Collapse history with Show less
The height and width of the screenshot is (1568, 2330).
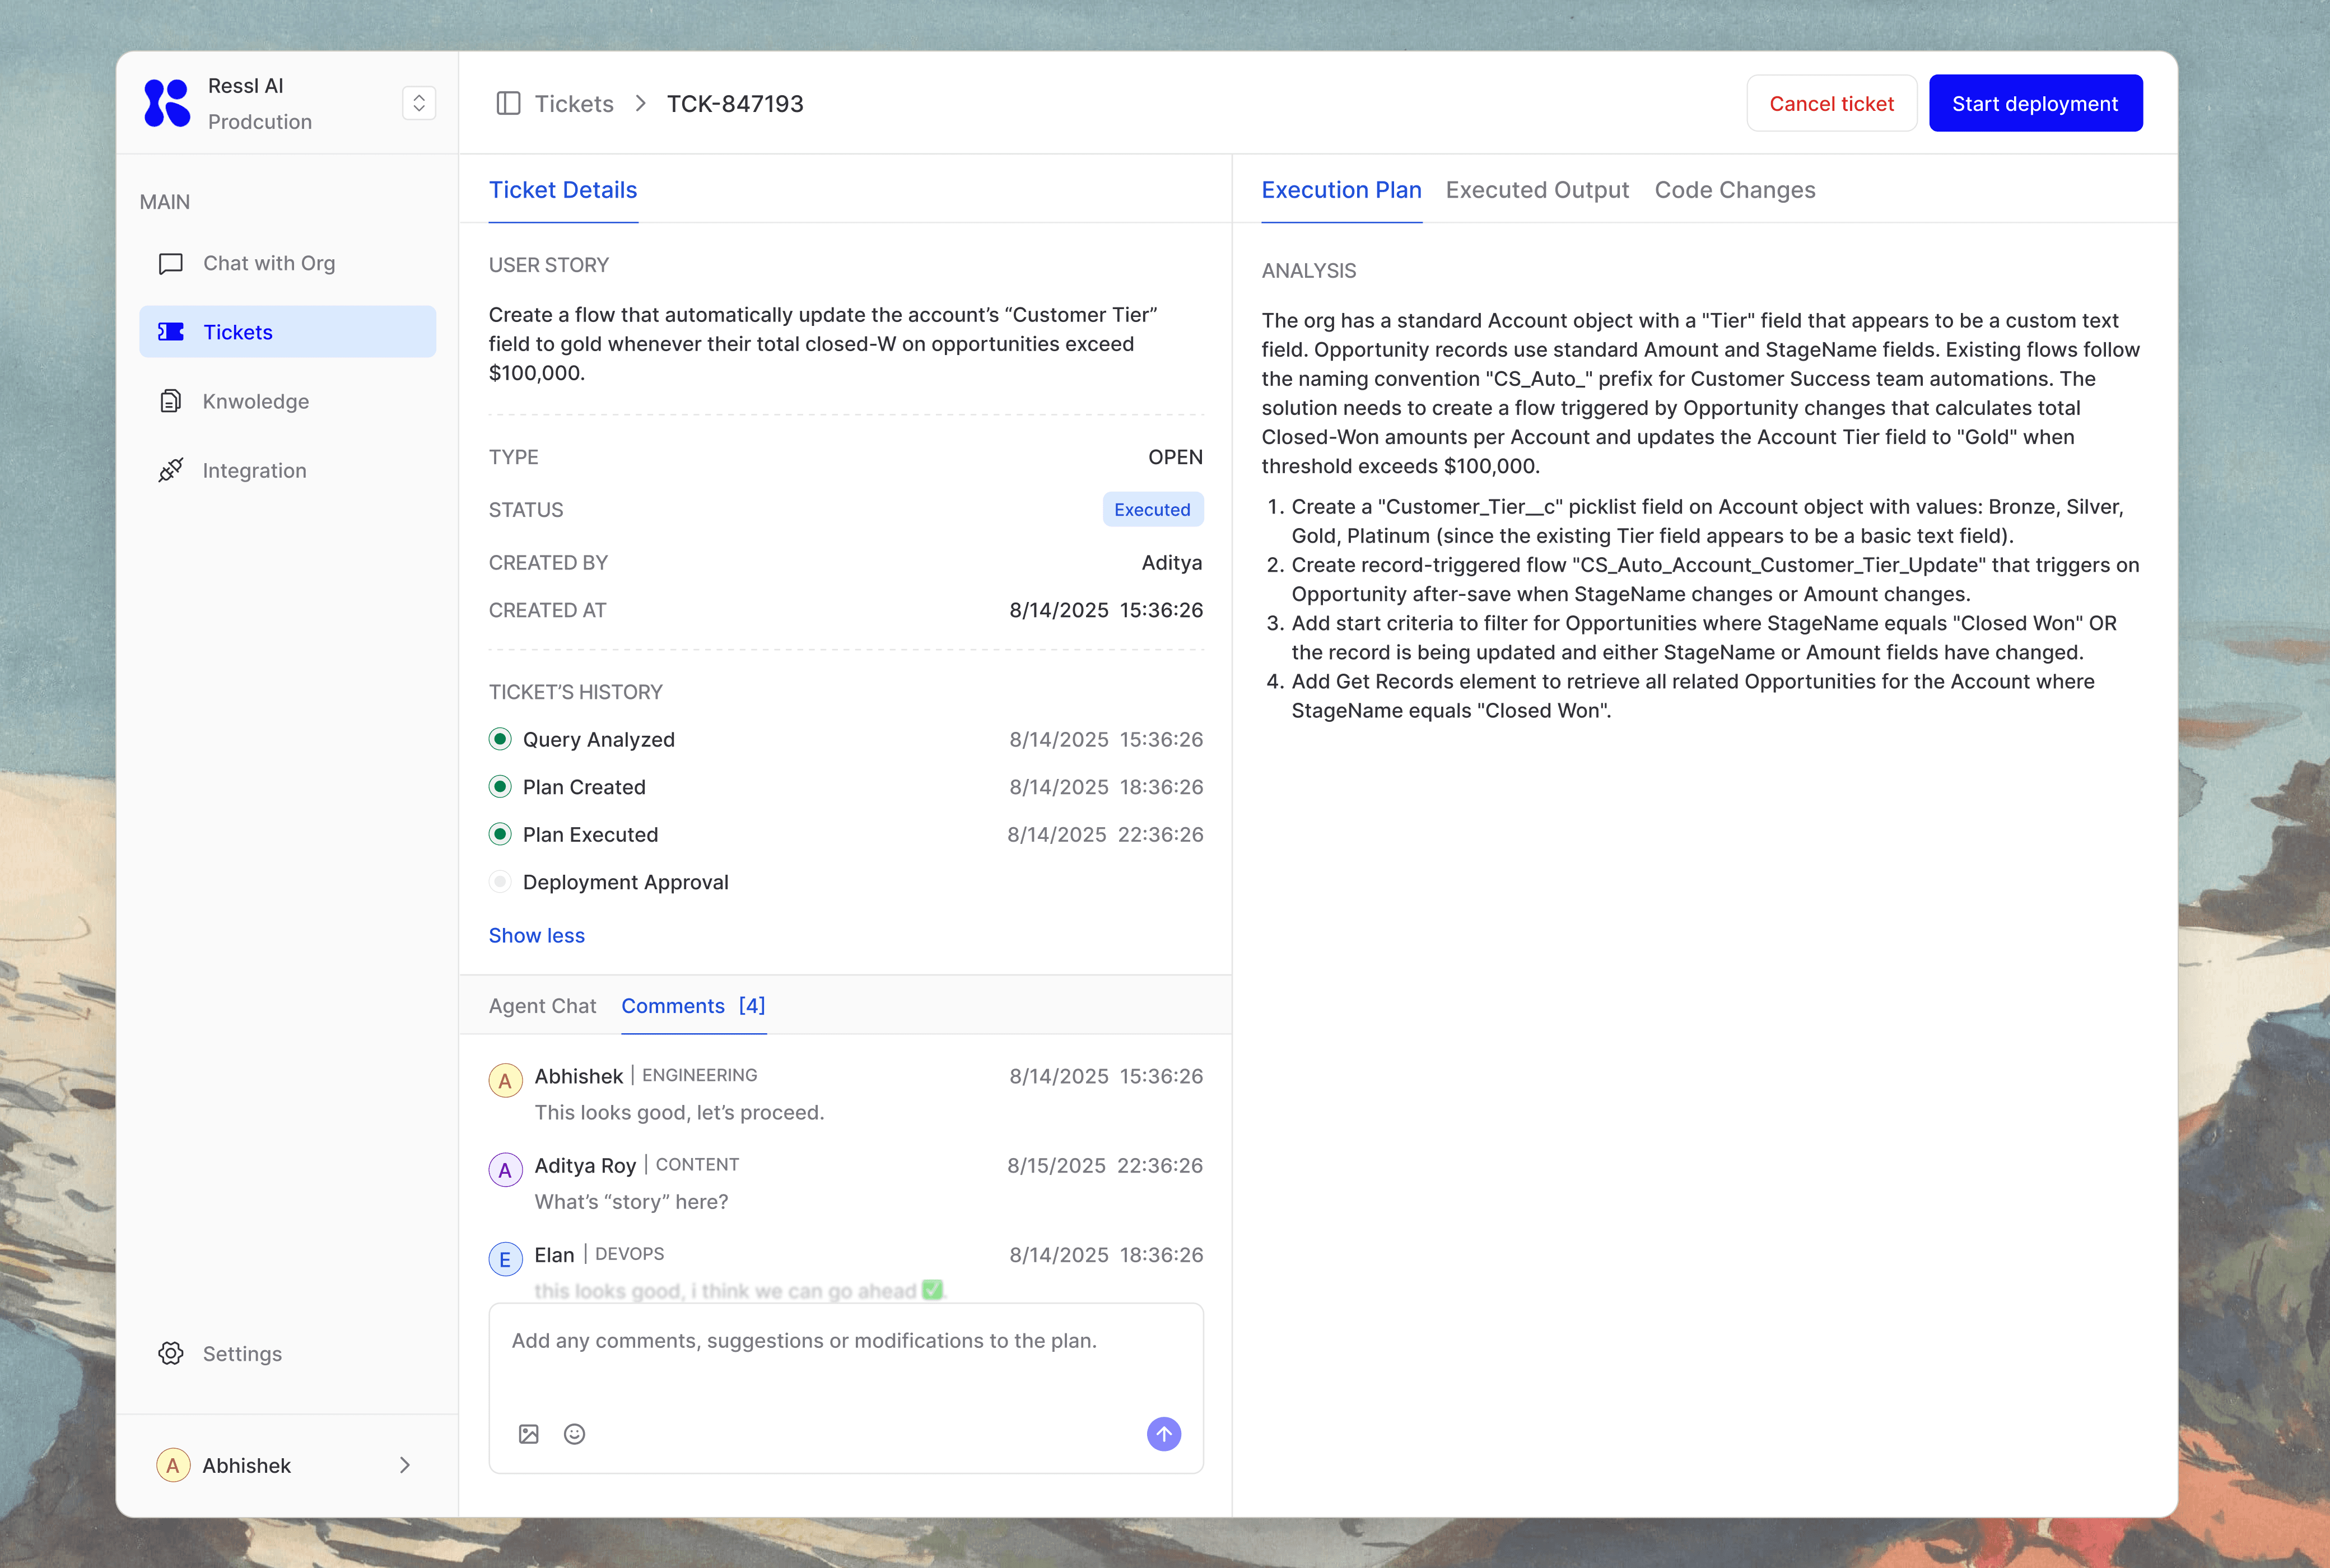536,935
